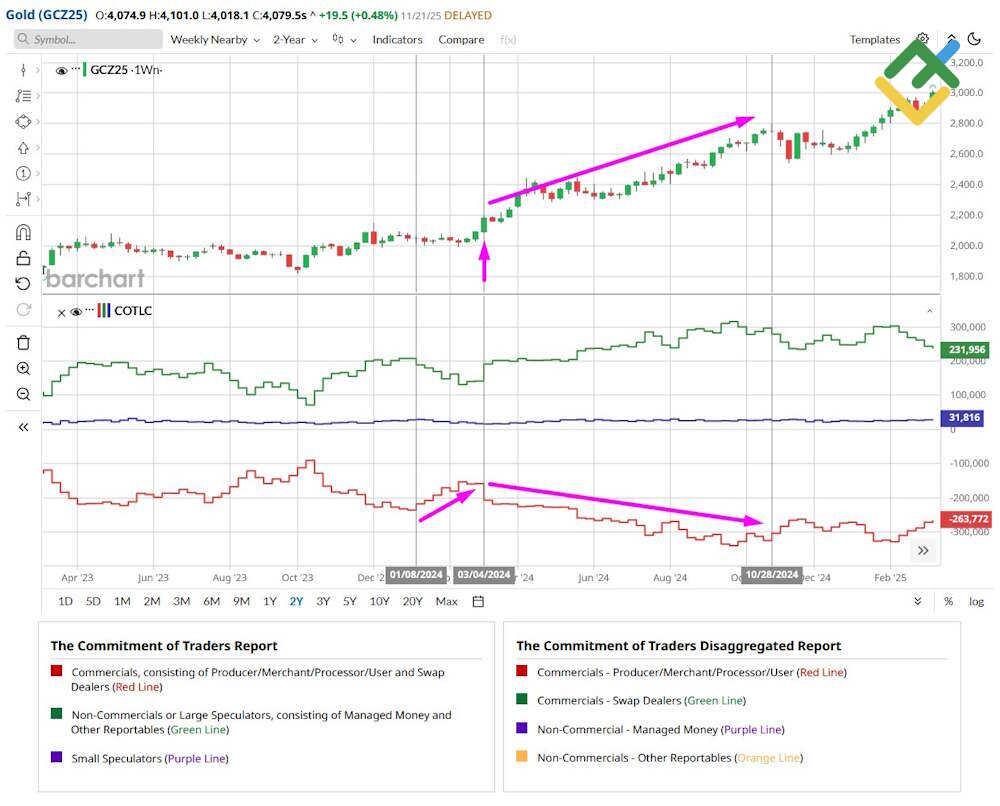Click the Symbol search input field
The width and height of the screenshot is (1000, 806).
pyautogui.click(x=90, y=39)
